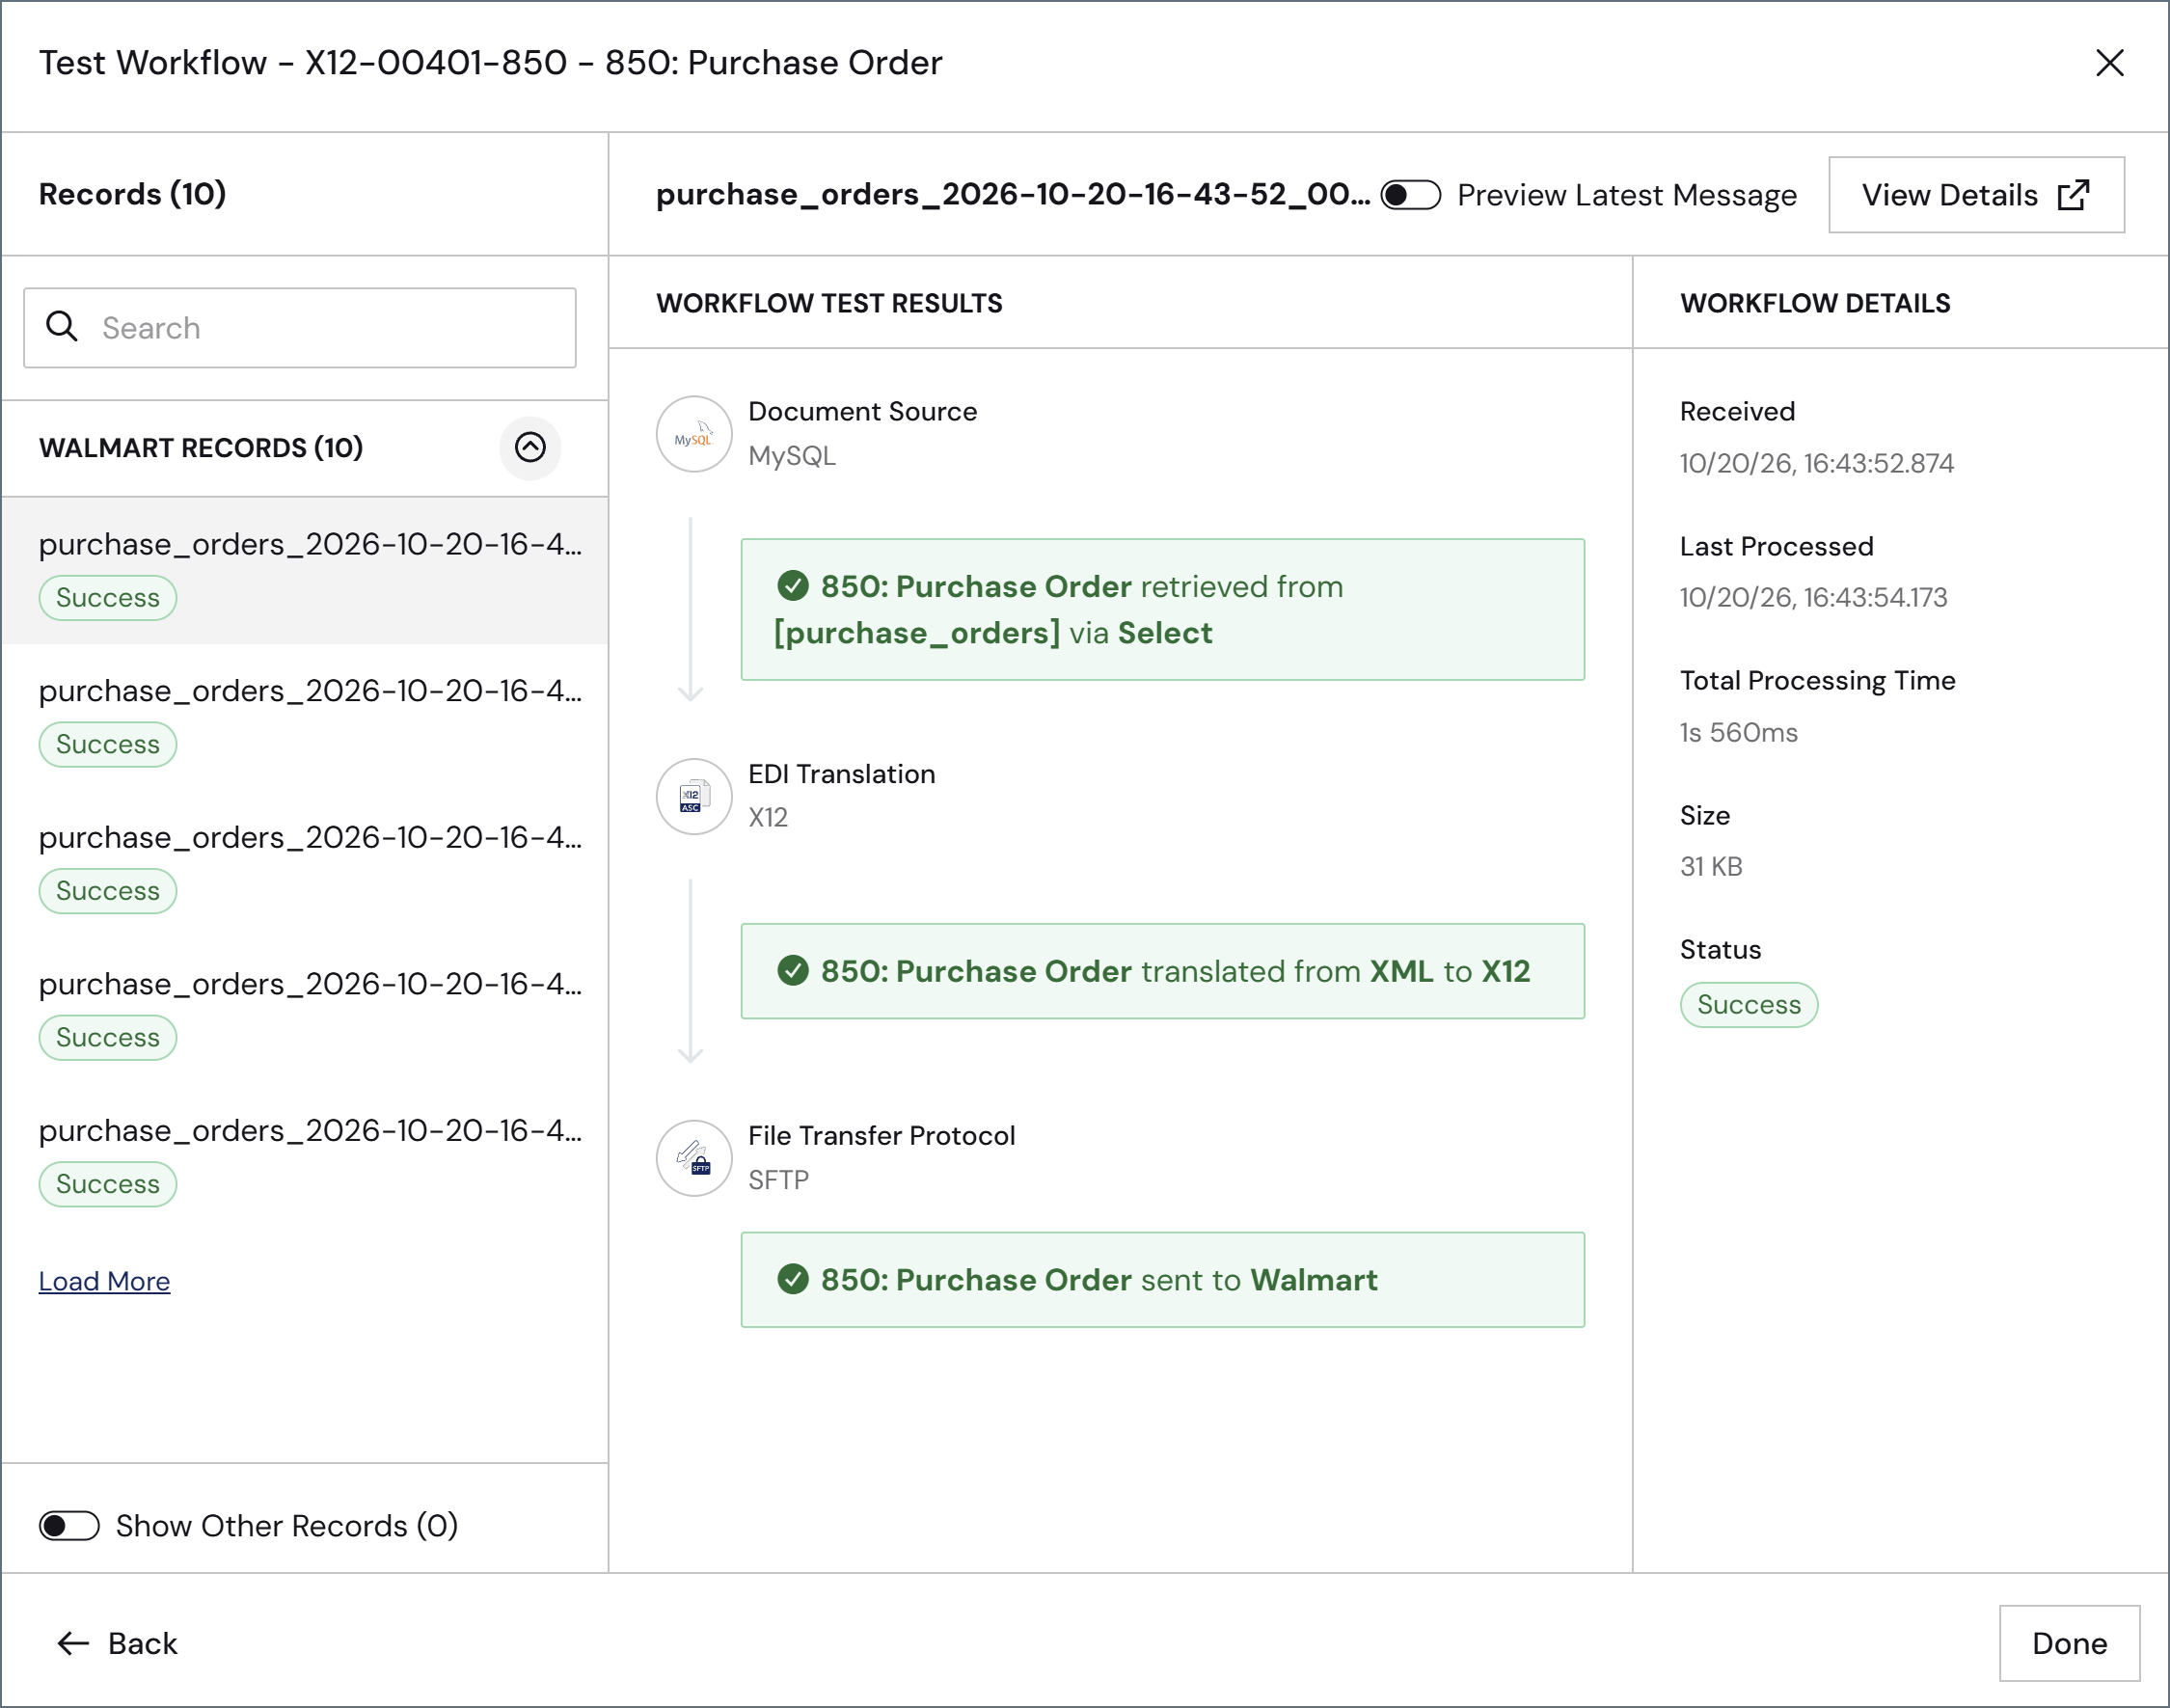Click the Received timestamp 16:43:52.874
This screenshot has width=2170, height=1708.
[1816, 463]
